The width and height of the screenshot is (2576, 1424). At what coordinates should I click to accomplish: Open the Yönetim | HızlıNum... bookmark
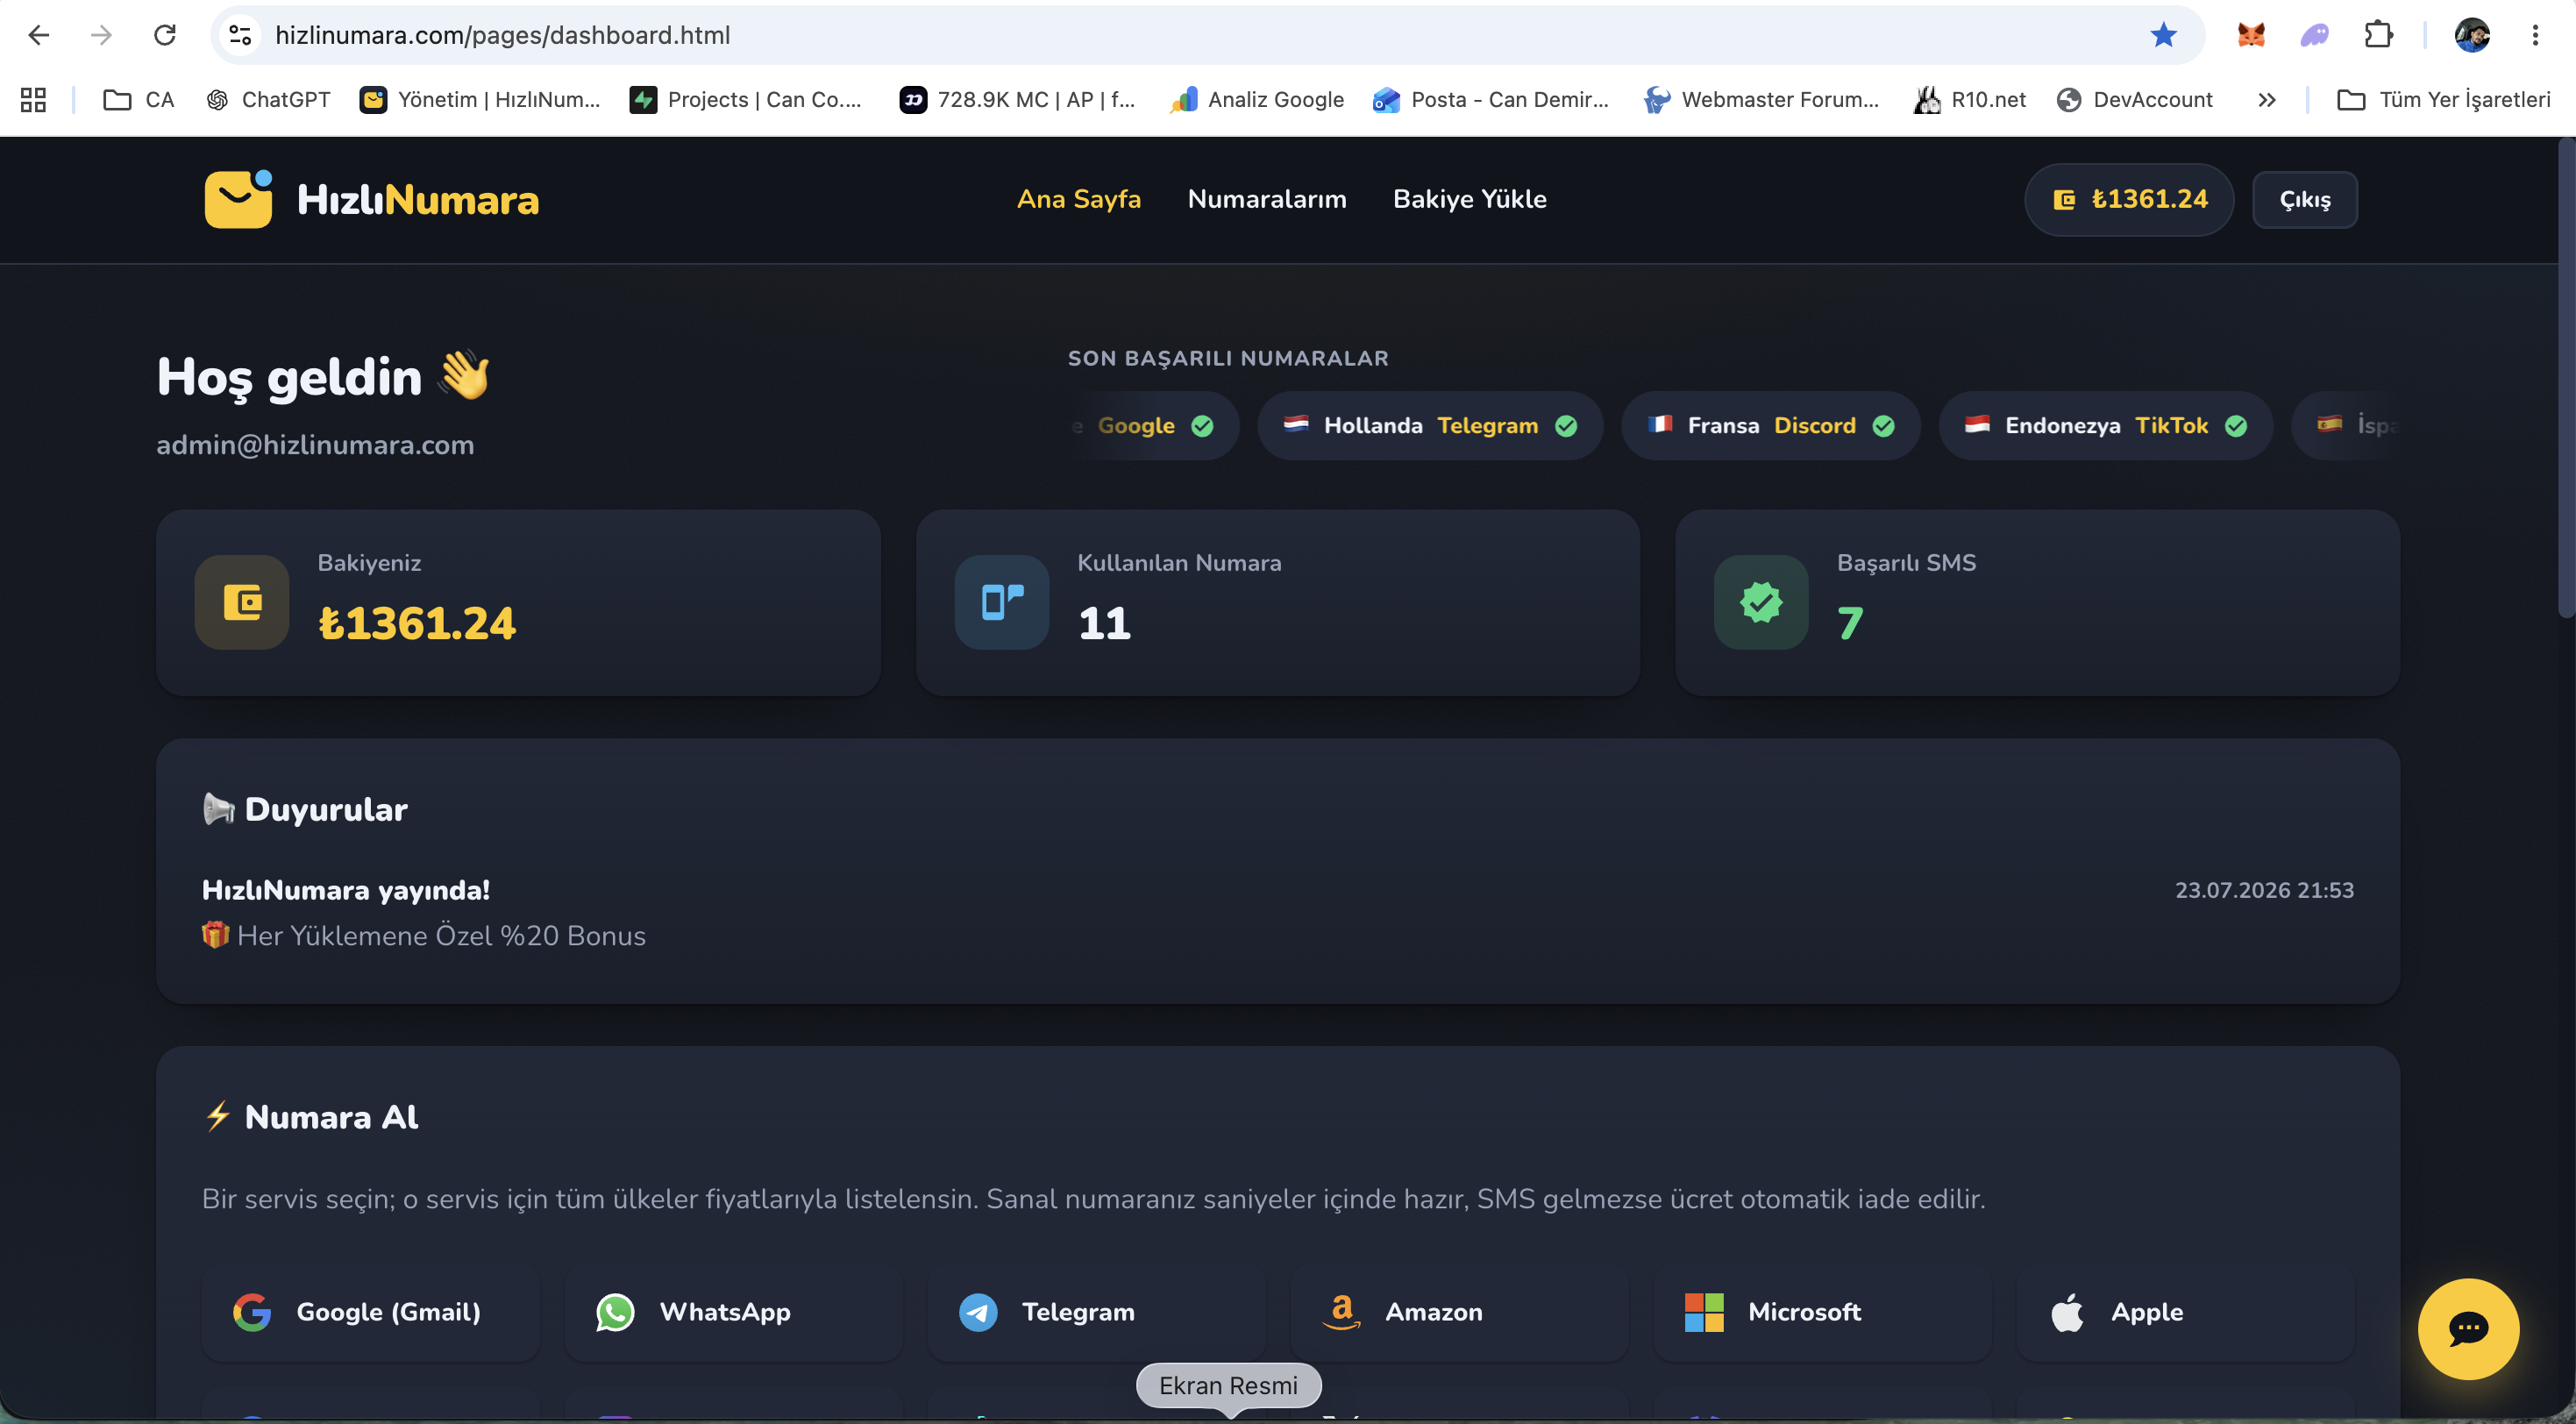480,99
